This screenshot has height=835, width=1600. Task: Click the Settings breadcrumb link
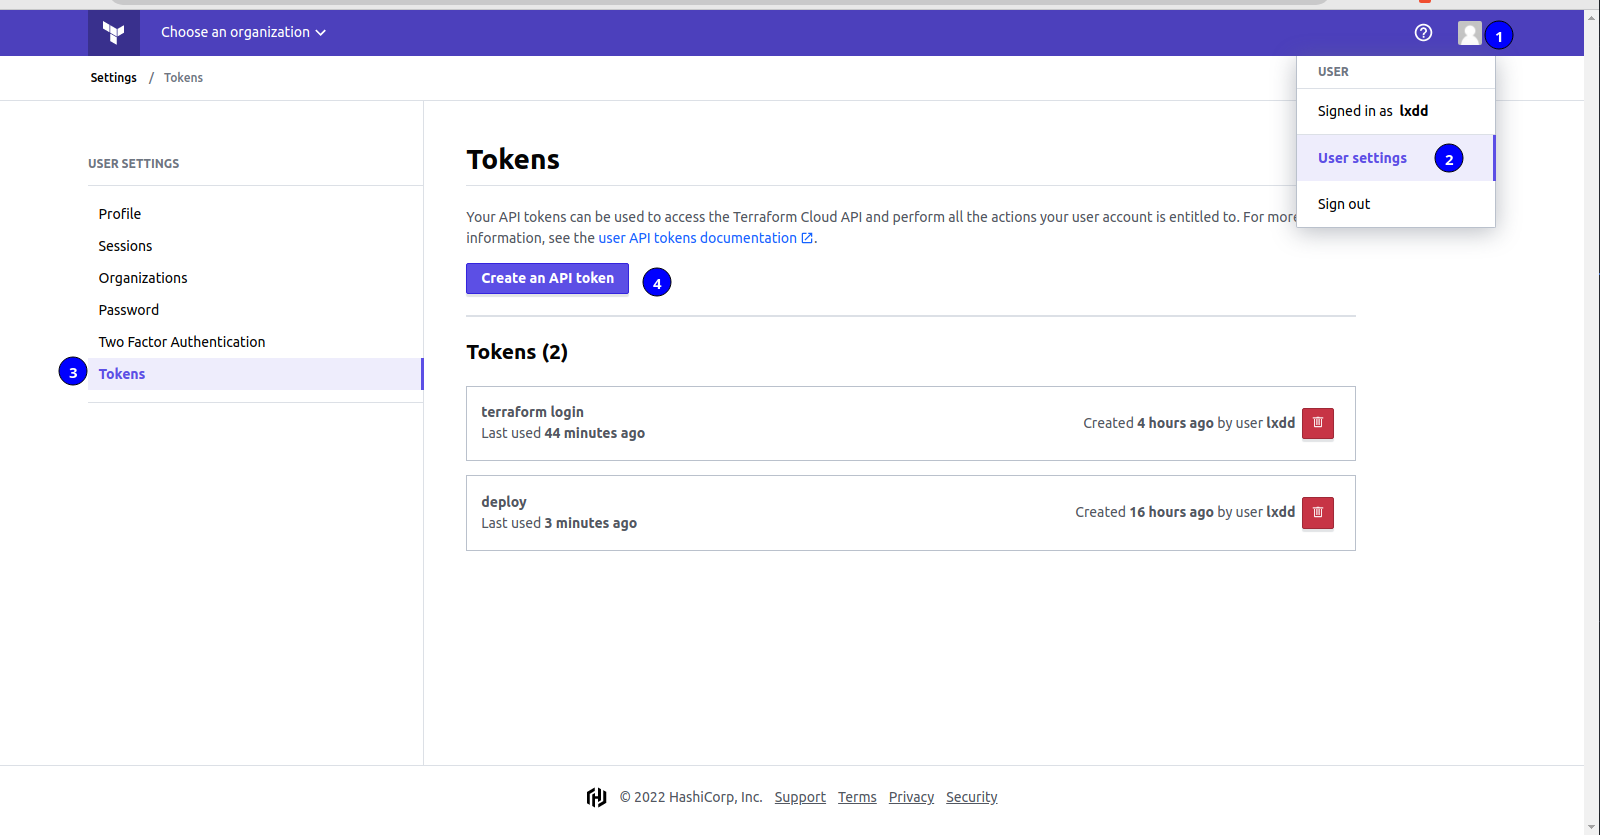tap(113, 78)
